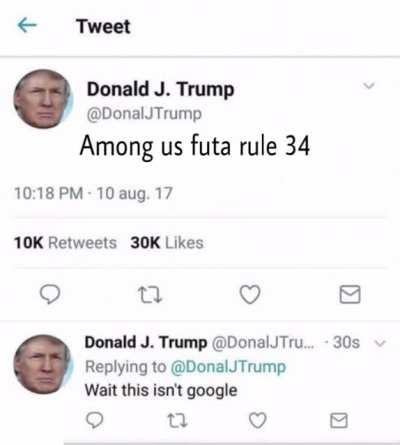Screen dimensions: 400x445
Task: Retweet the 'Wait this isn't google' reply
Action: [x=177, y=421]
